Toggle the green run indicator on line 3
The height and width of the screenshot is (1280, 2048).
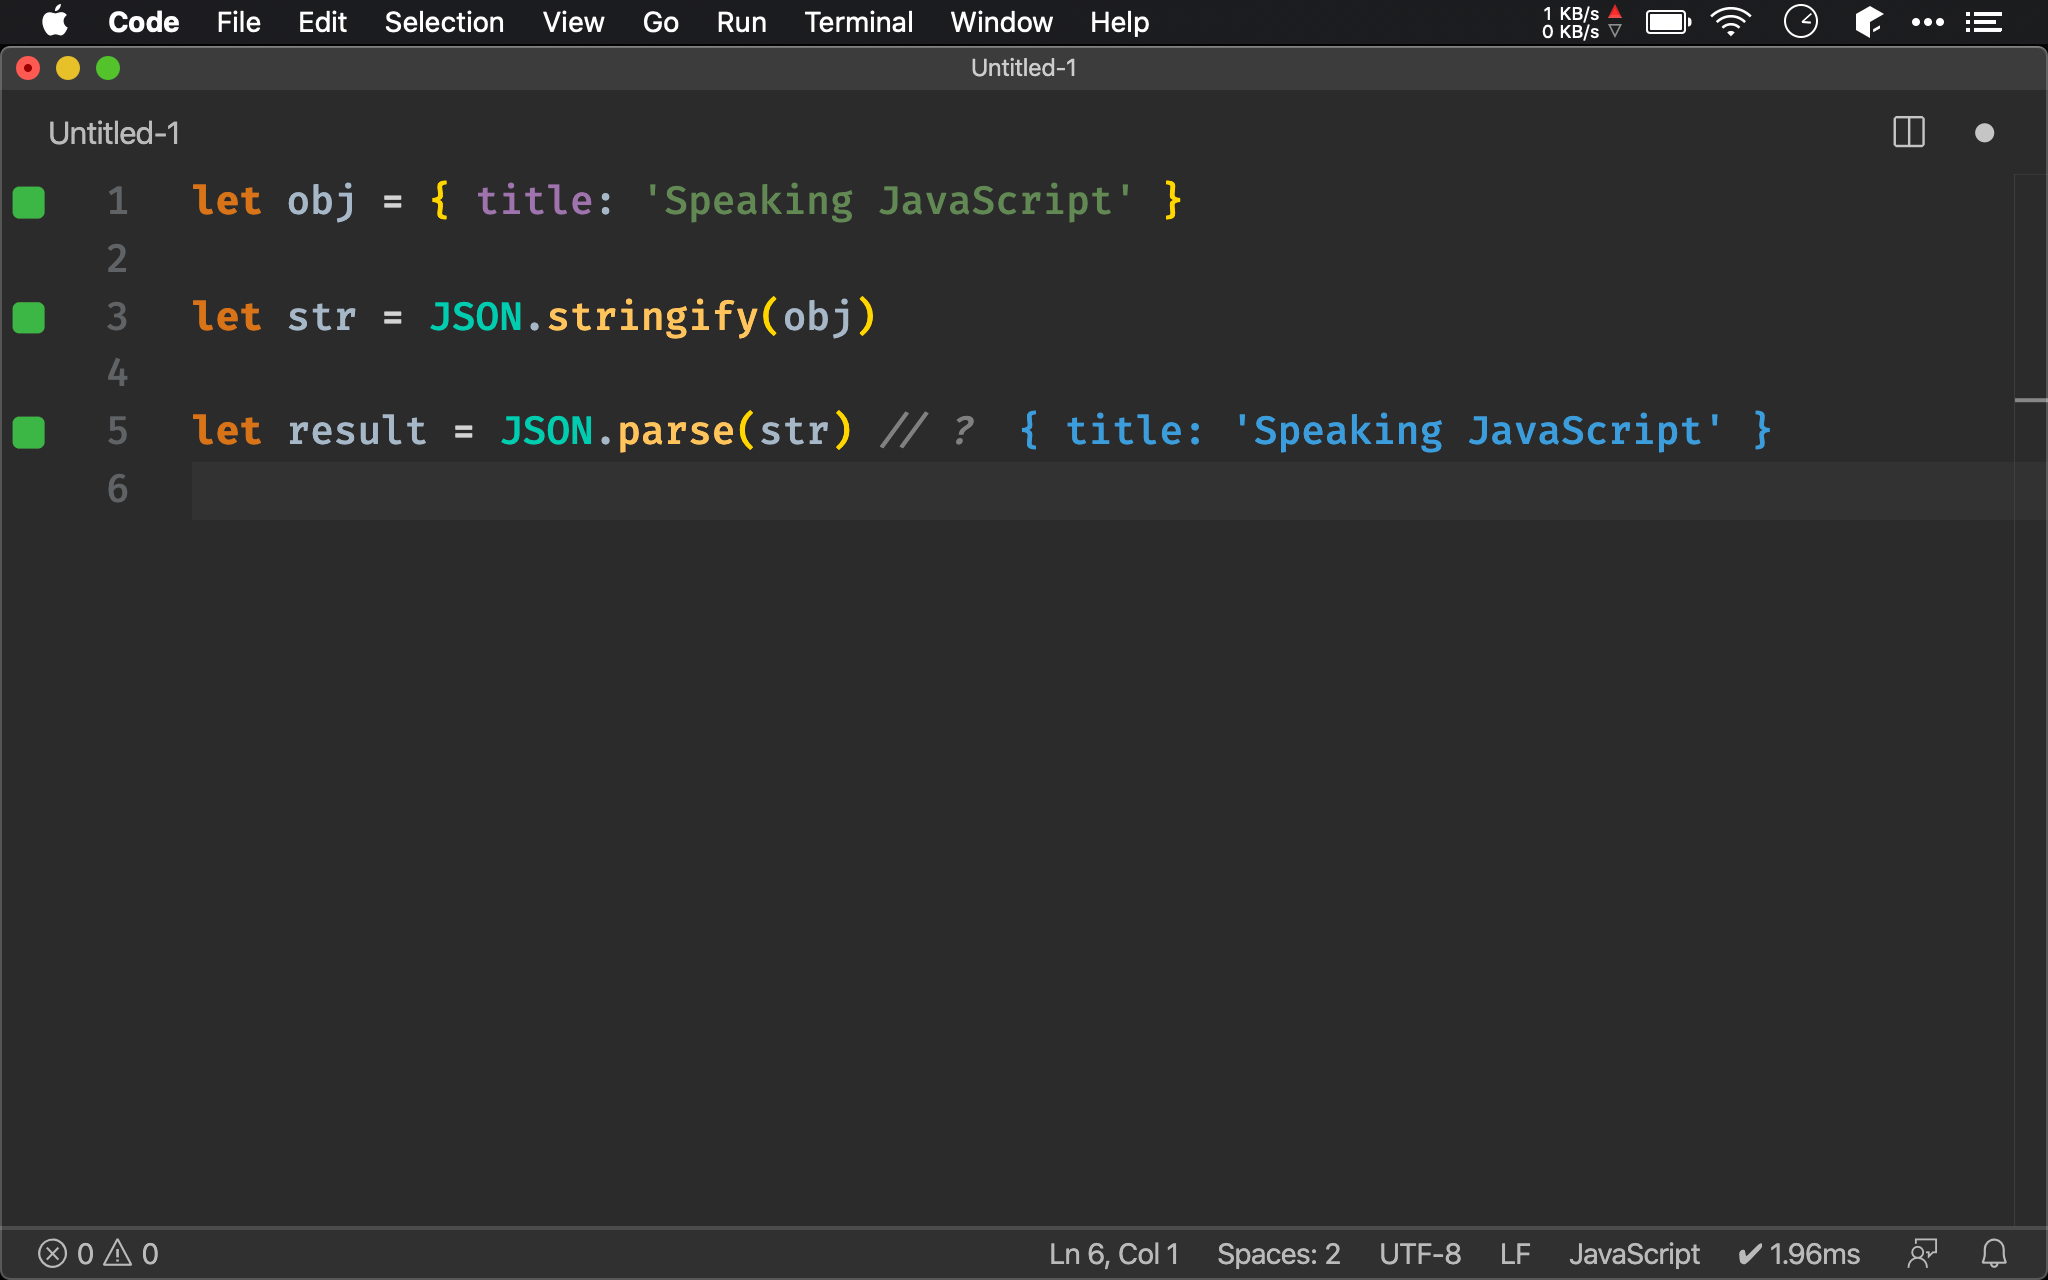[x=29, y=318]
